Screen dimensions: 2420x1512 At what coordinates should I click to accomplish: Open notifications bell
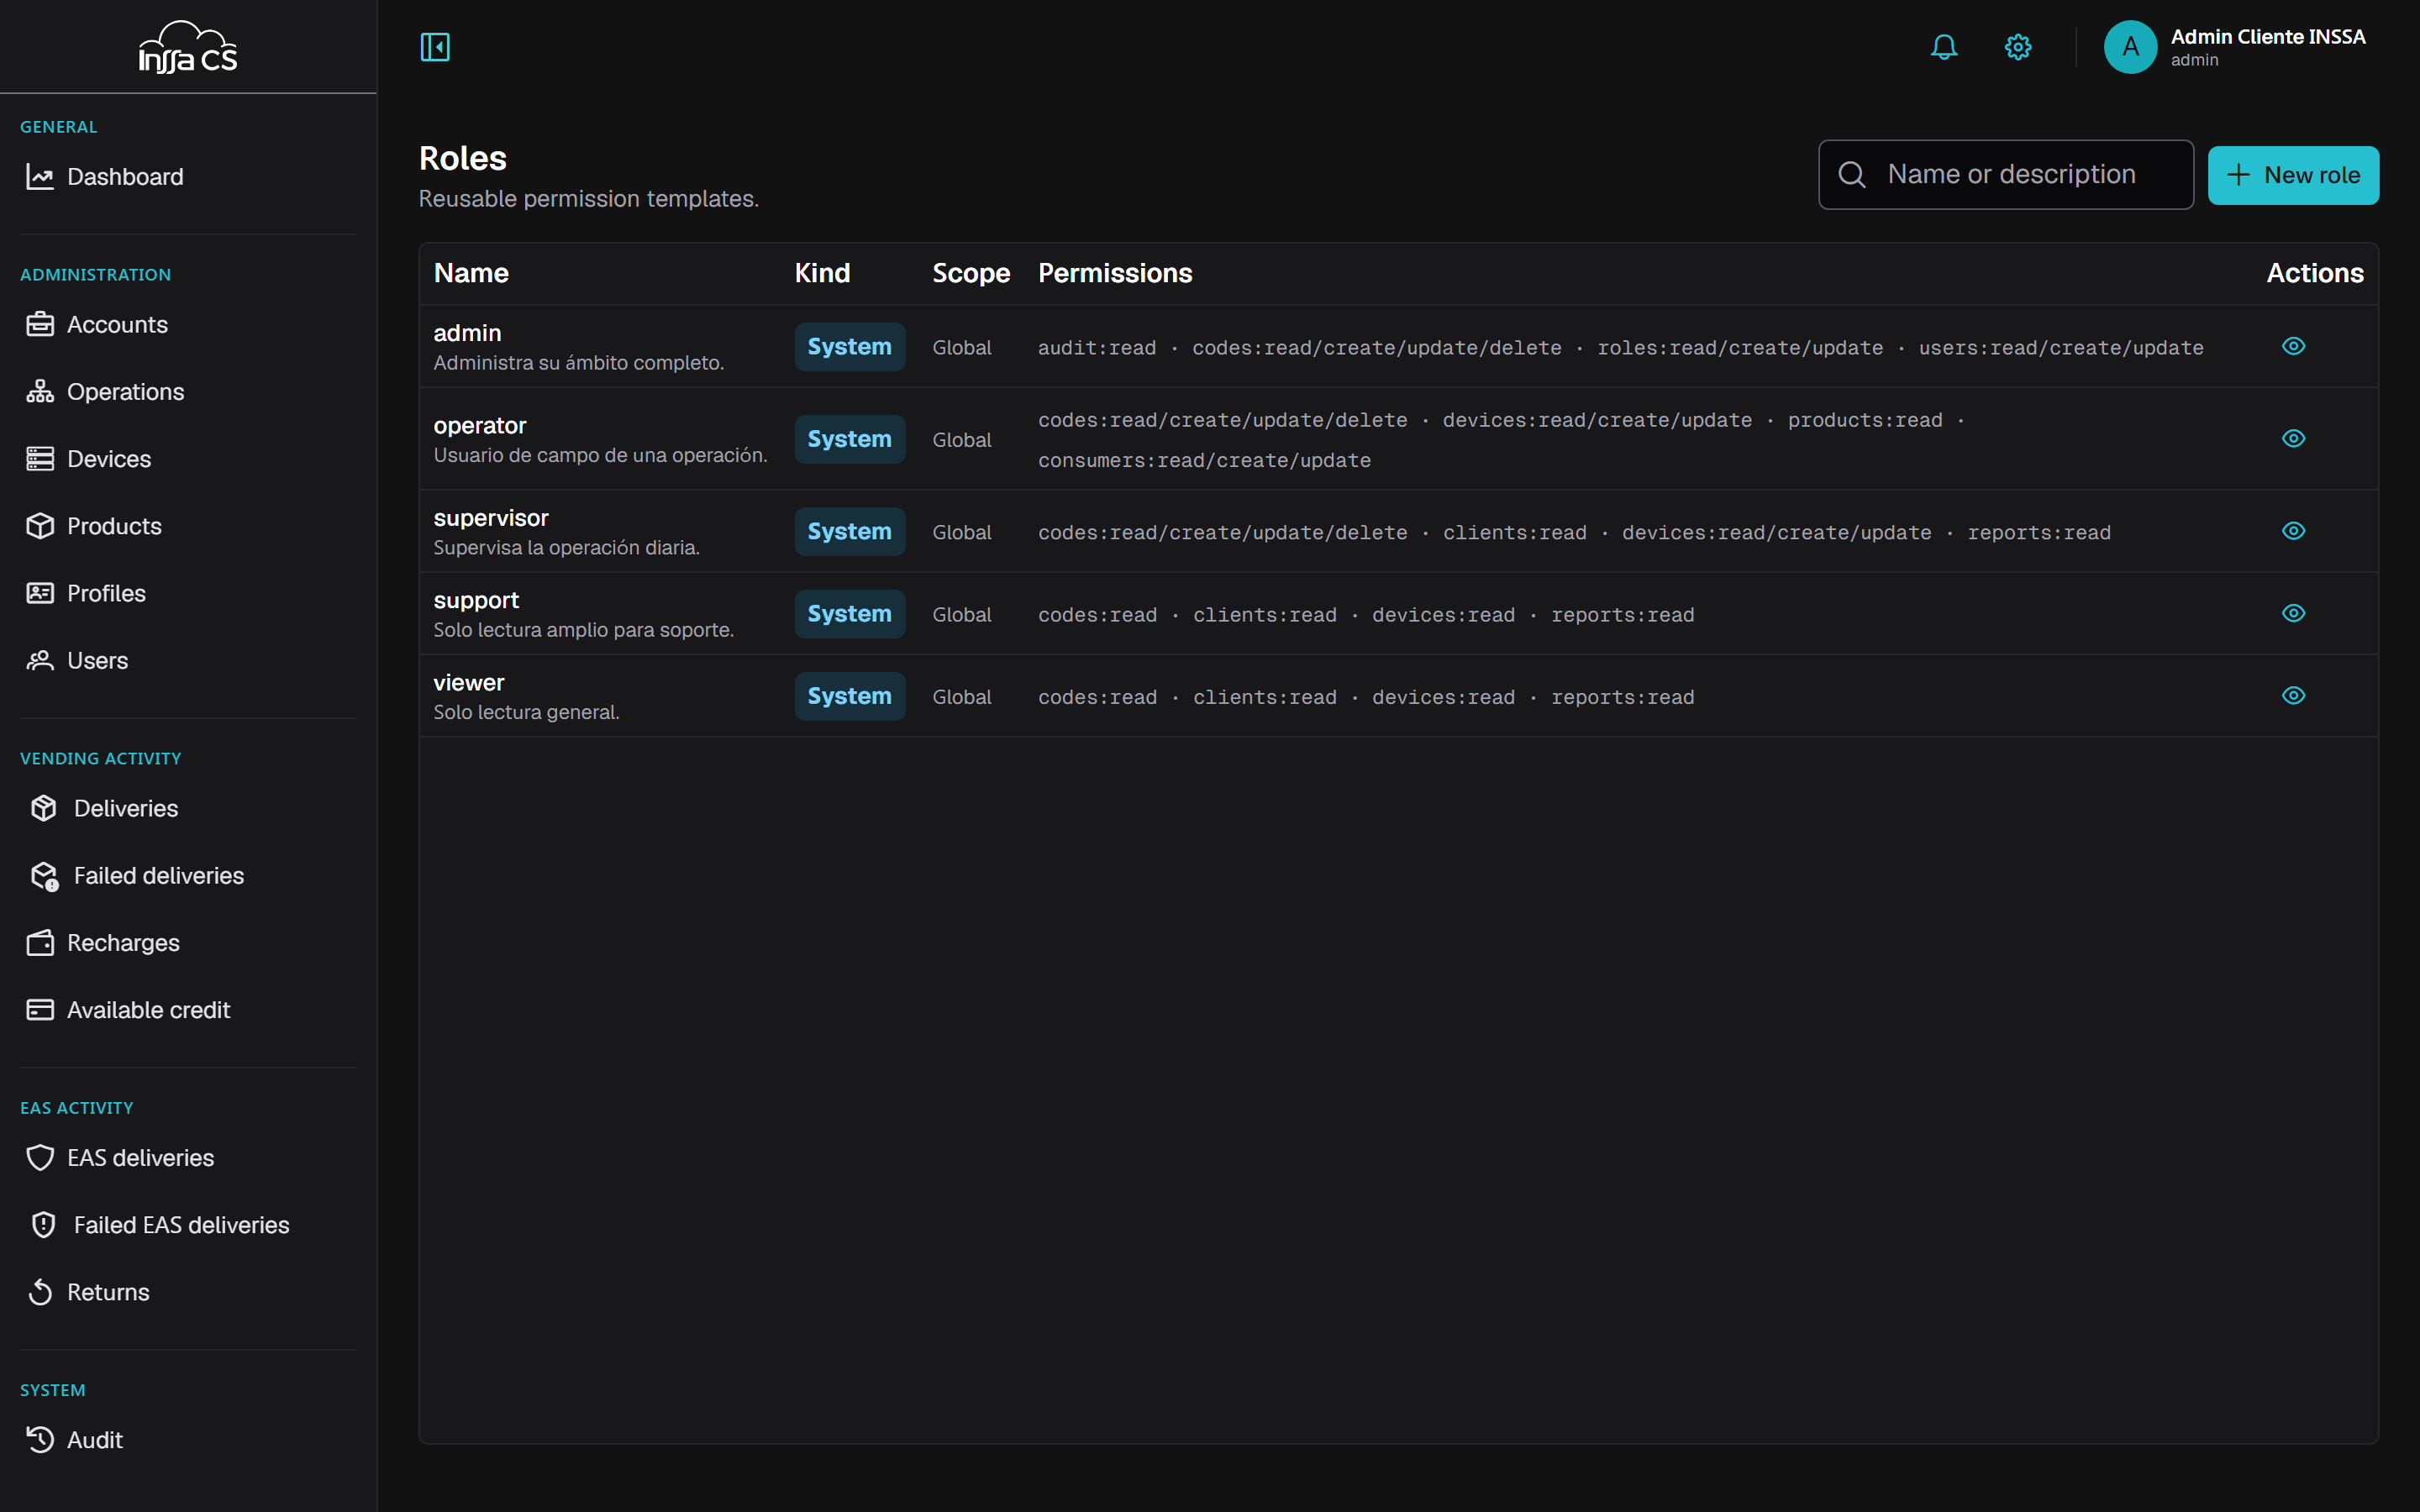tap(1944, 47)
